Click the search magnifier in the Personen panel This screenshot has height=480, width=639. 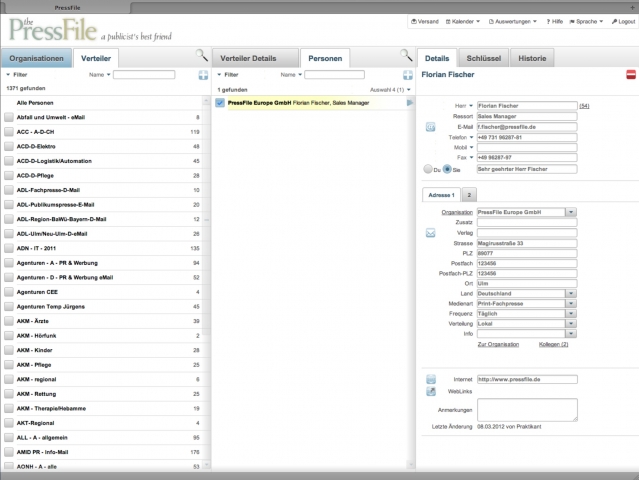405,56
